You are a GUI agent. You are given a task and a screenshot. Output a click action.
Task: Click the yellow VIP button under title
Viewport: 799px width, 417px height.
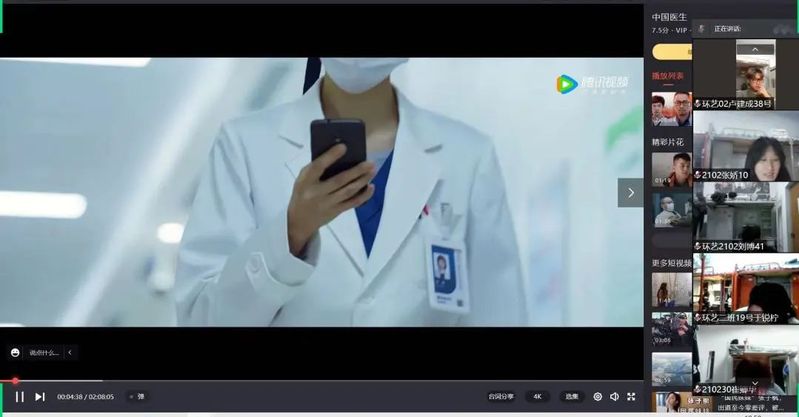click(x=671, y=51)
